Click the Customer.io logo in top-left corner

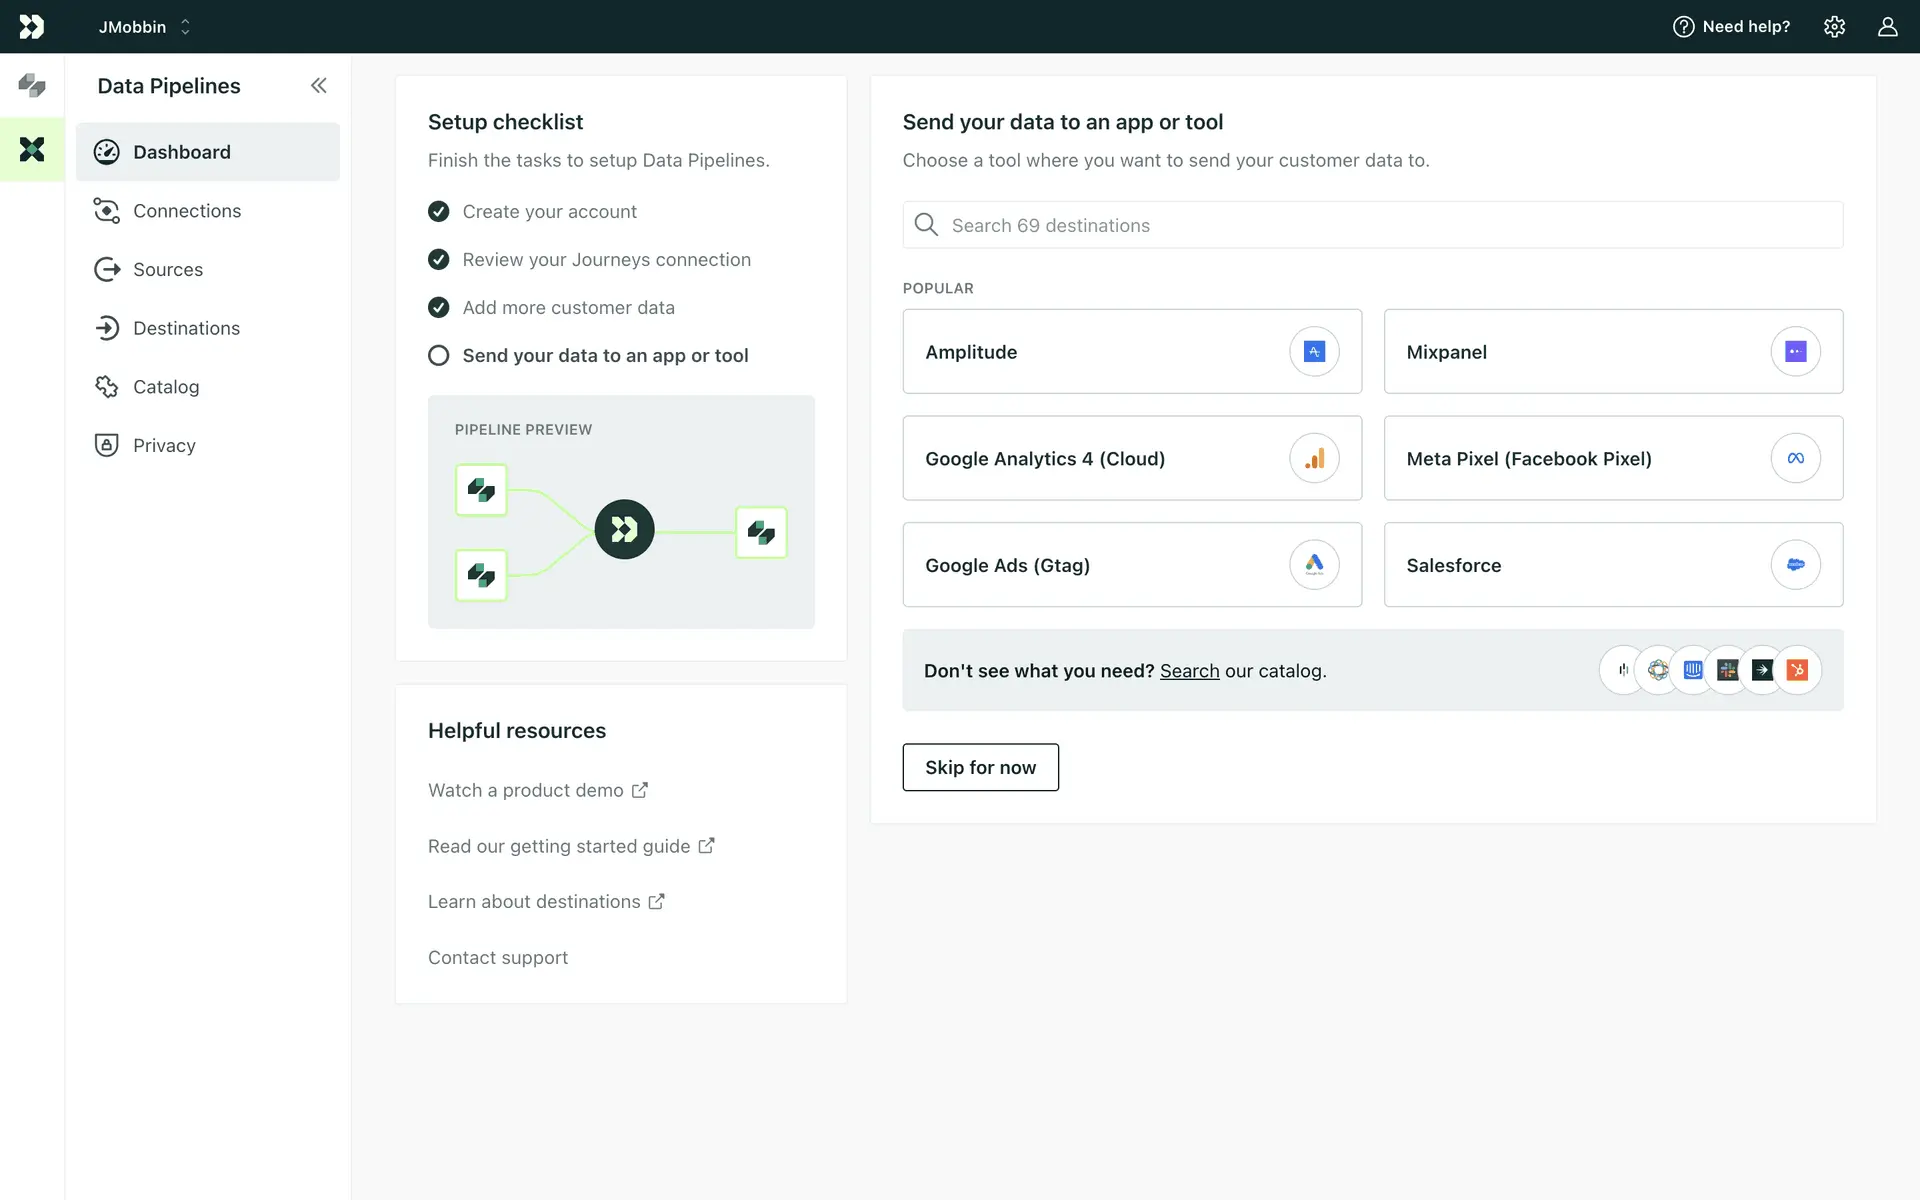[32, 27]
